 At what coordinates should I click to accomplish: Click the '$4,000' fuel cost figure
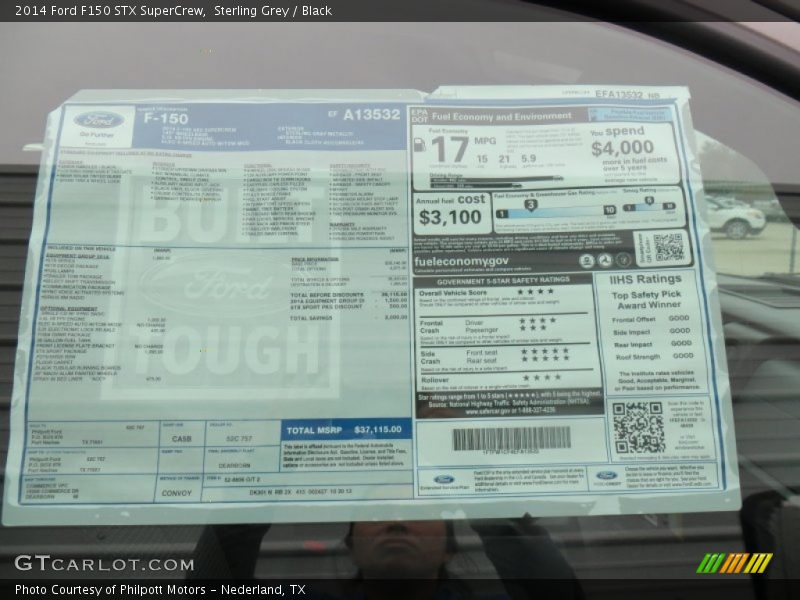click(x=622, y=148)
